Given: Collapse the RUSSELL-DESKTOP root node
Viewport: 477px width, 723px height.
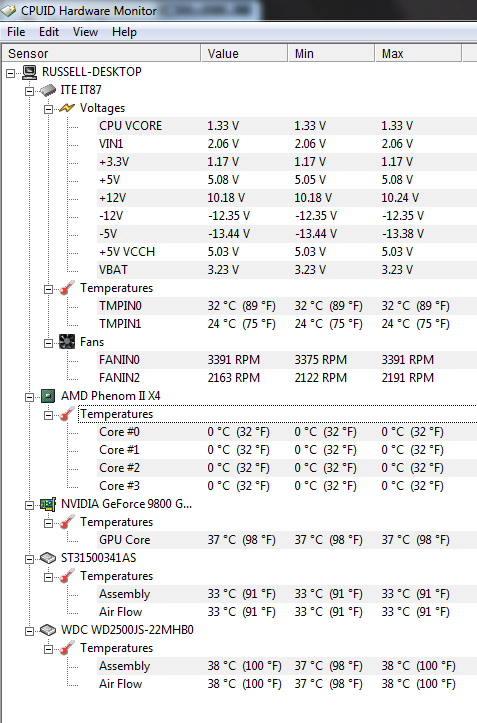Looking at the screenshot, I should pyautogui.click(x=10, y=73).
